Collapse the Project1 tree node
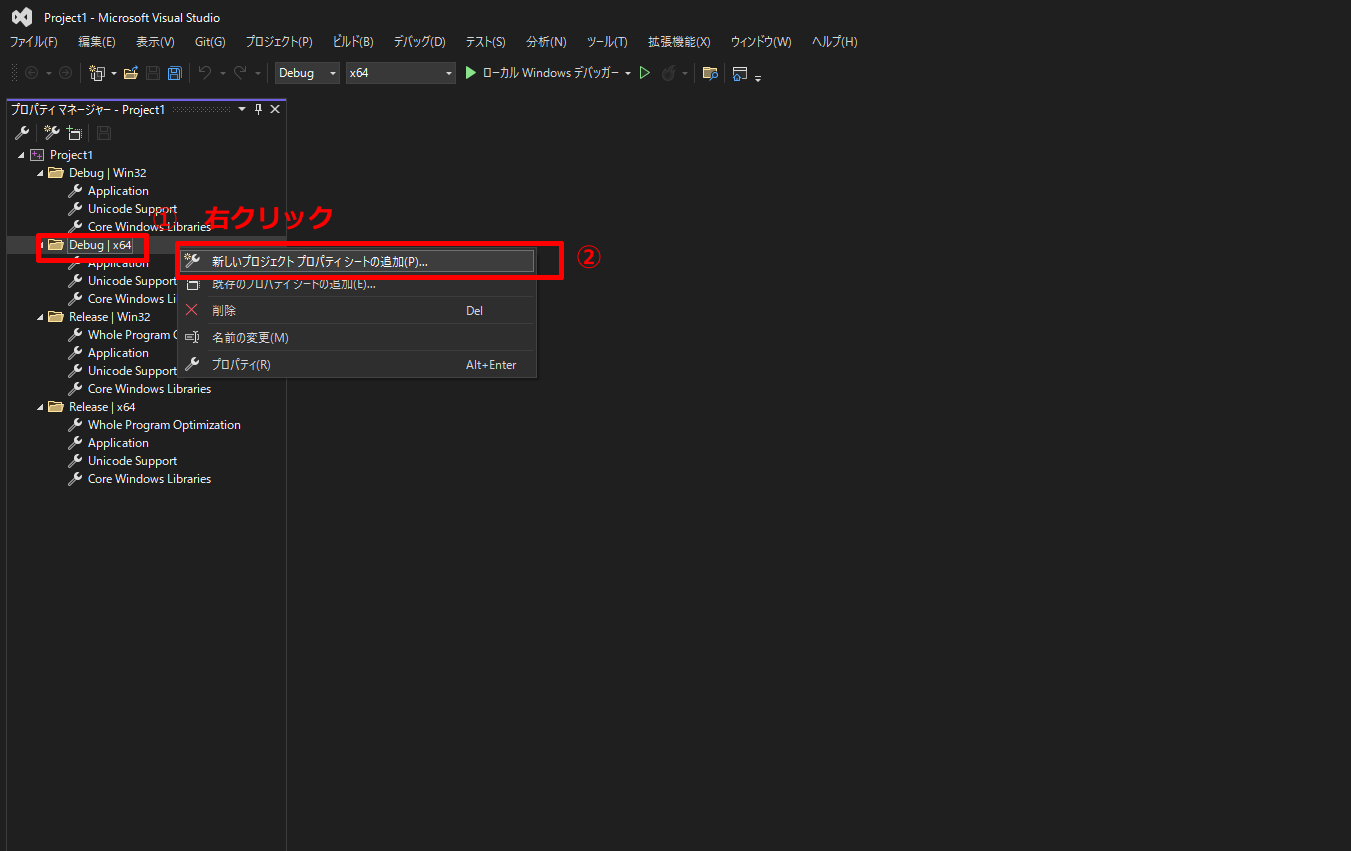 (x=21, y=155)
